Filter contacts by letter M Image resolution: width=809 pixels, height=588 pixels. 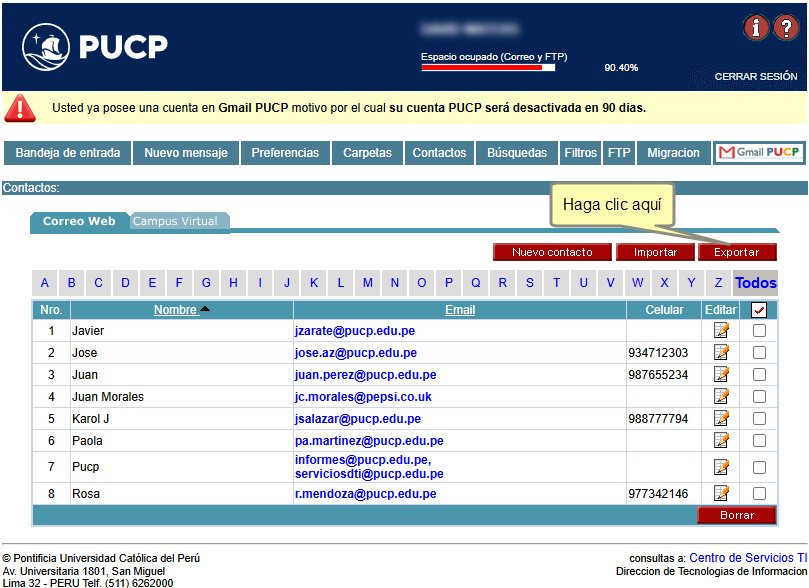tap(368, 283)
